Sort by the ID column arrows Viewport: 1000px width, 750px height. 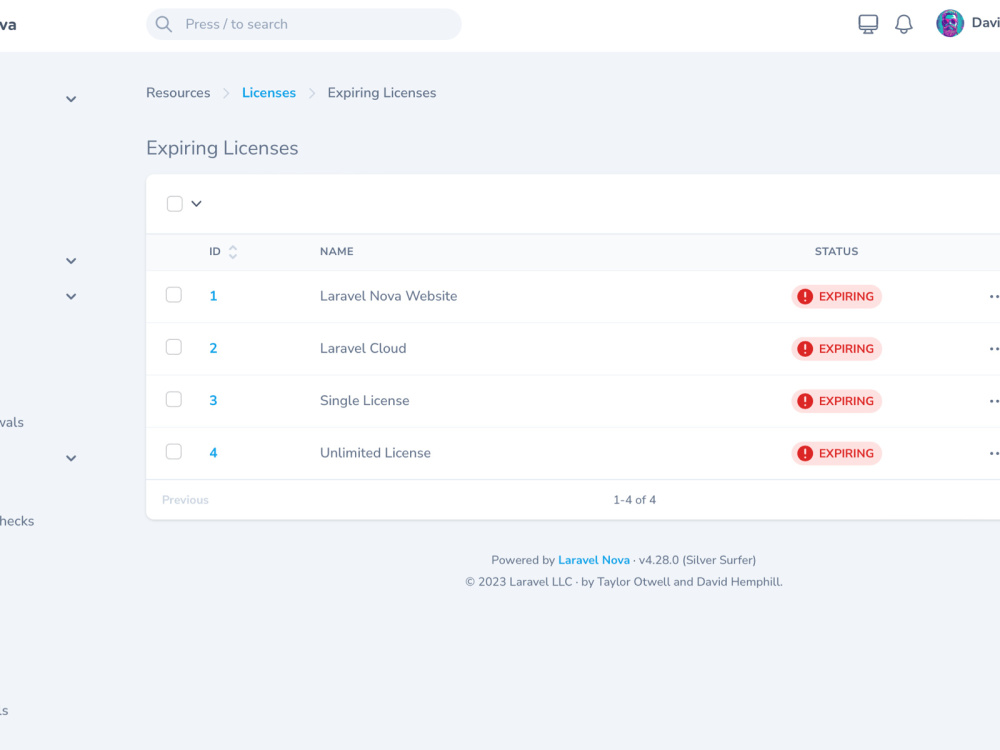[x=233, y=252]
